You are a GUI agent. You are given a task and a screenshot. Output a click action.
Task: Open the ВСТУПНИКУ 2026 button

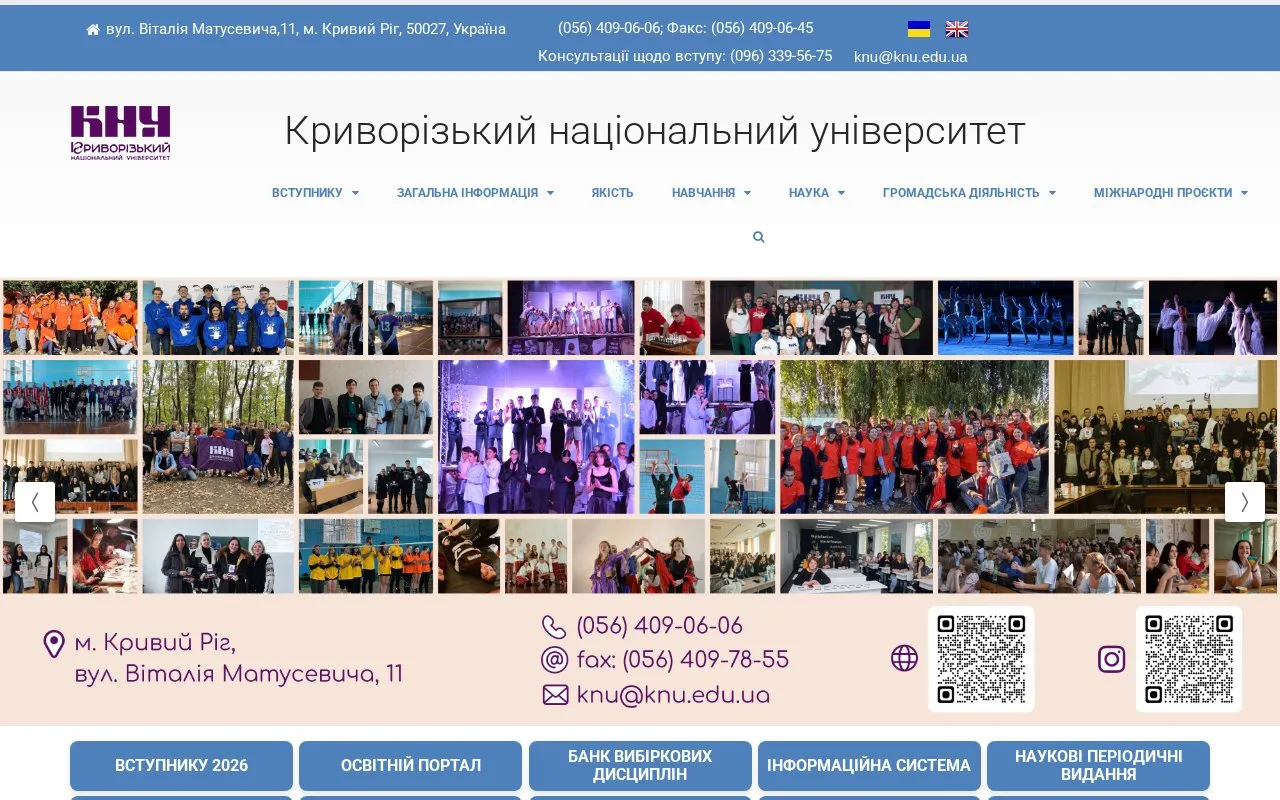tap(181, 766)
